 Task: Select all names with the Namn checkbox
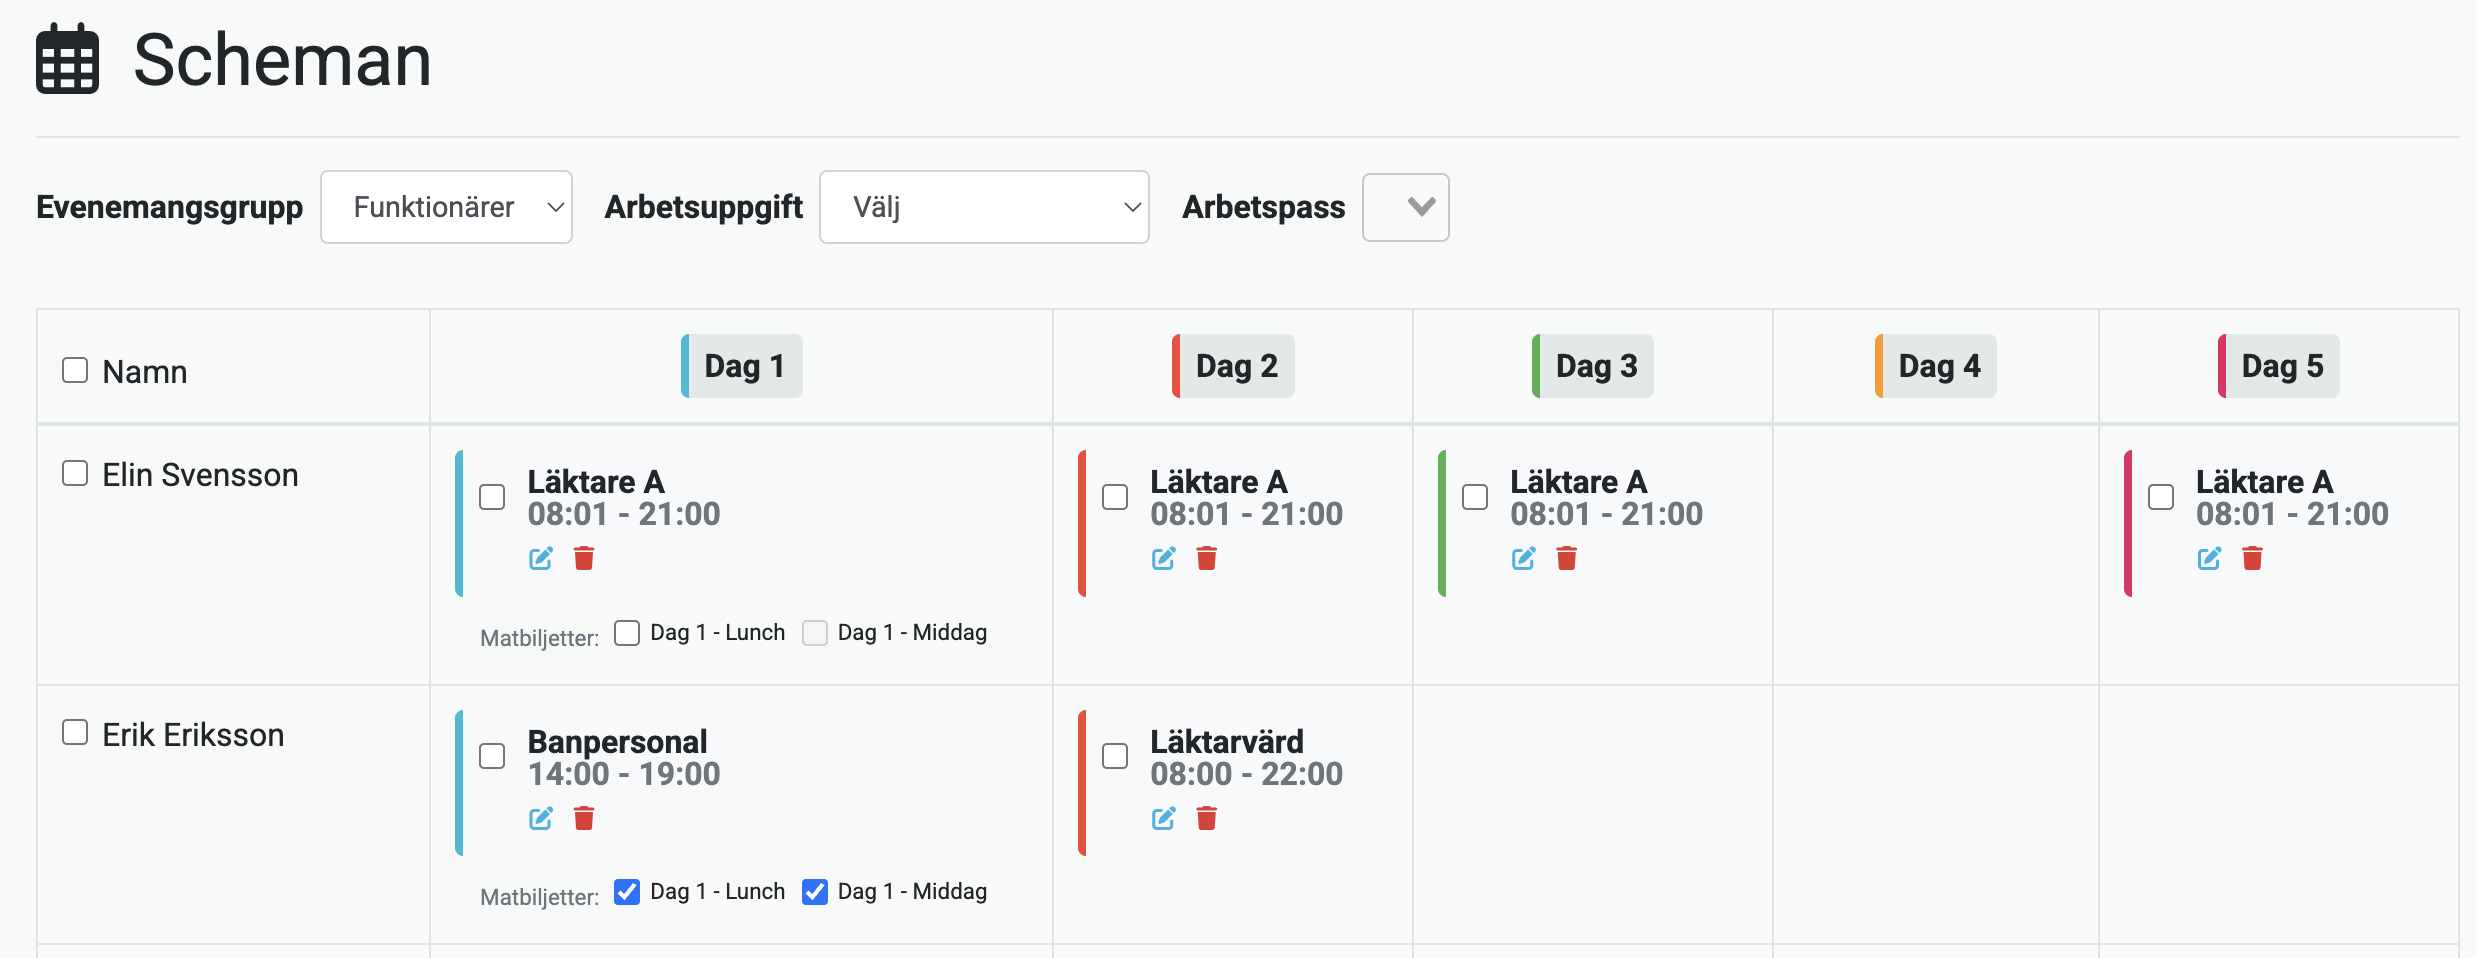(x=75, y=370)
